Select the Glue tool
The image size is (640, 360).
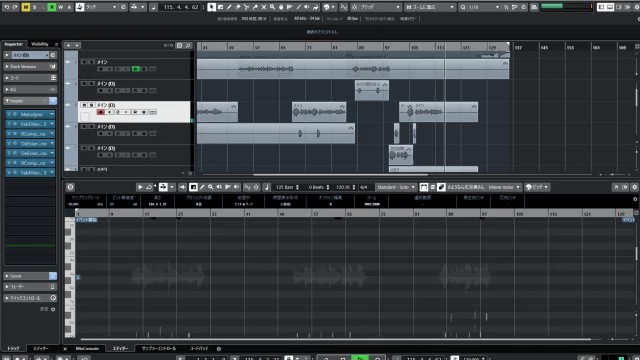click(x=255, y=7)
